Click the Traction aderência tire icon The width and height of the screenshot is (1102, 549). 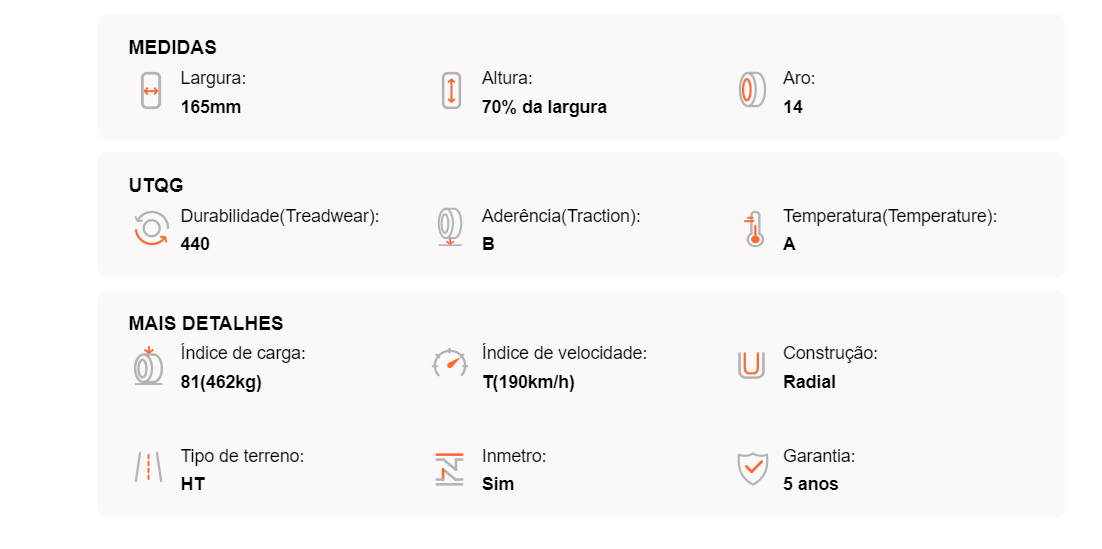click(x=450, y=228)
